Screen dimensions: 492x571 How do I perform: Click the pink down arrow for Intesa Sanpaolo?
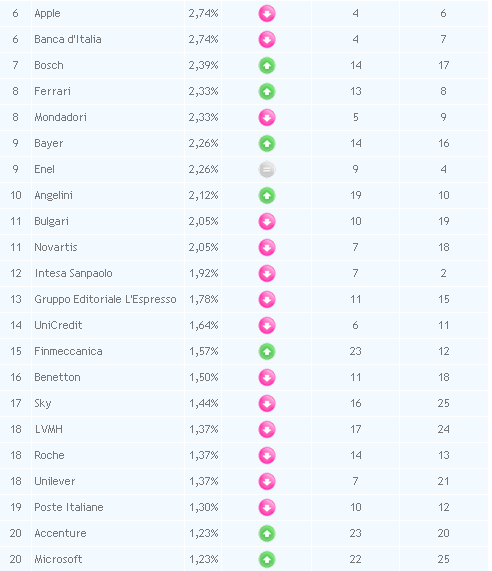tap(267, 273)
